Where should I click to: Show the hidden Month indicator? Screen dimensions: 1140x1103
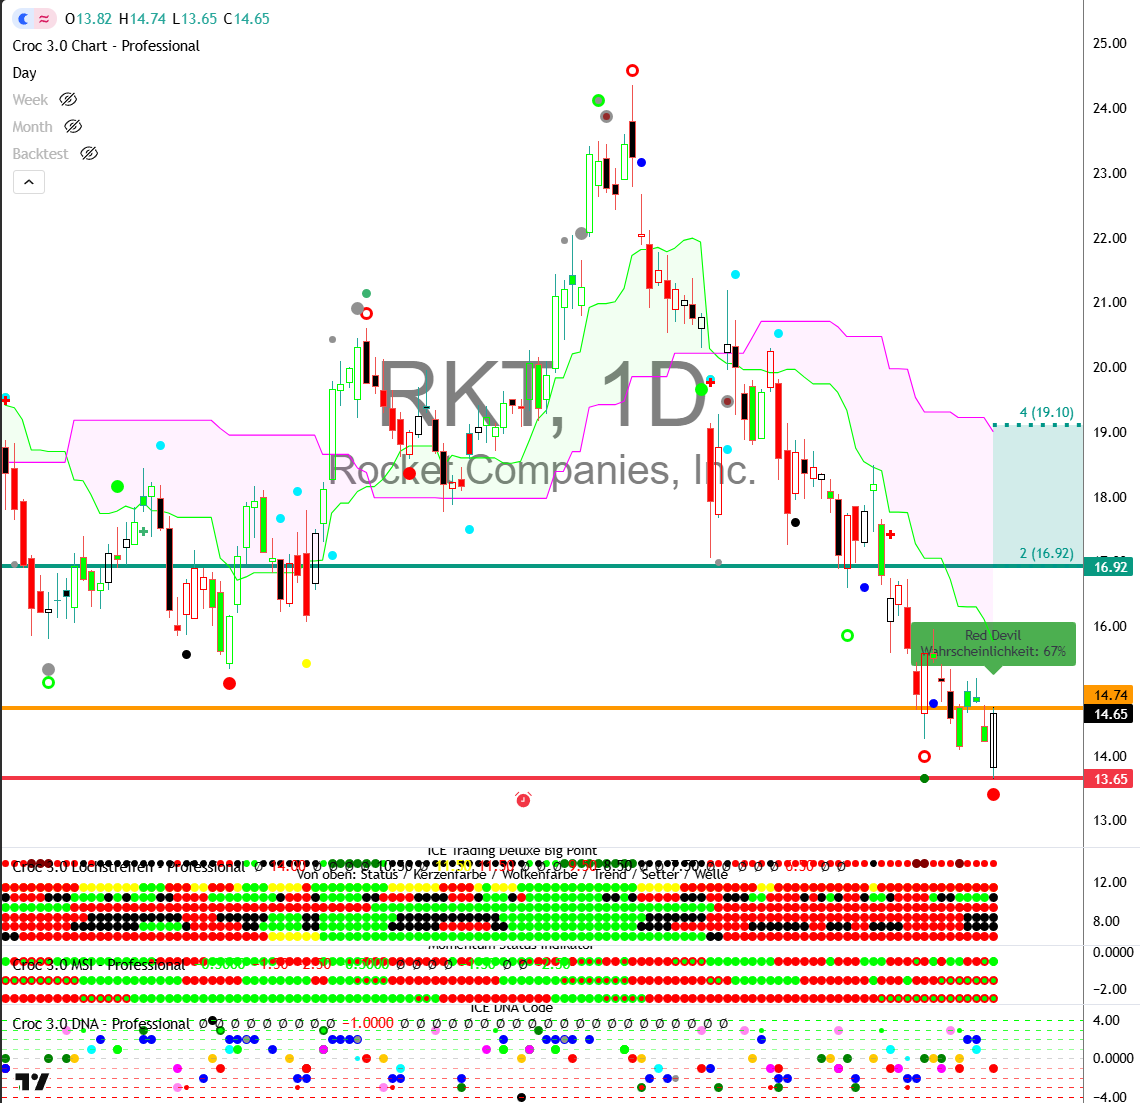(x=73, y=127)
